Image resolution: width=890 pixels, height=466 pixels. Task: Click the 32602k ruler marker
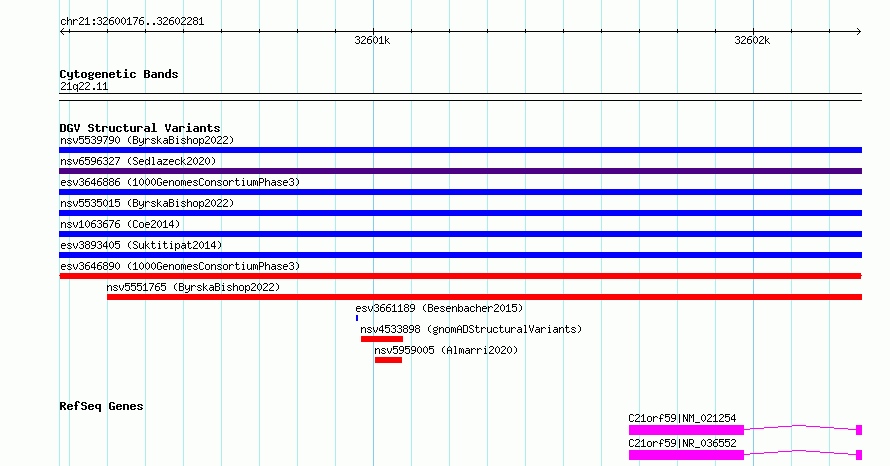point(752,40)
